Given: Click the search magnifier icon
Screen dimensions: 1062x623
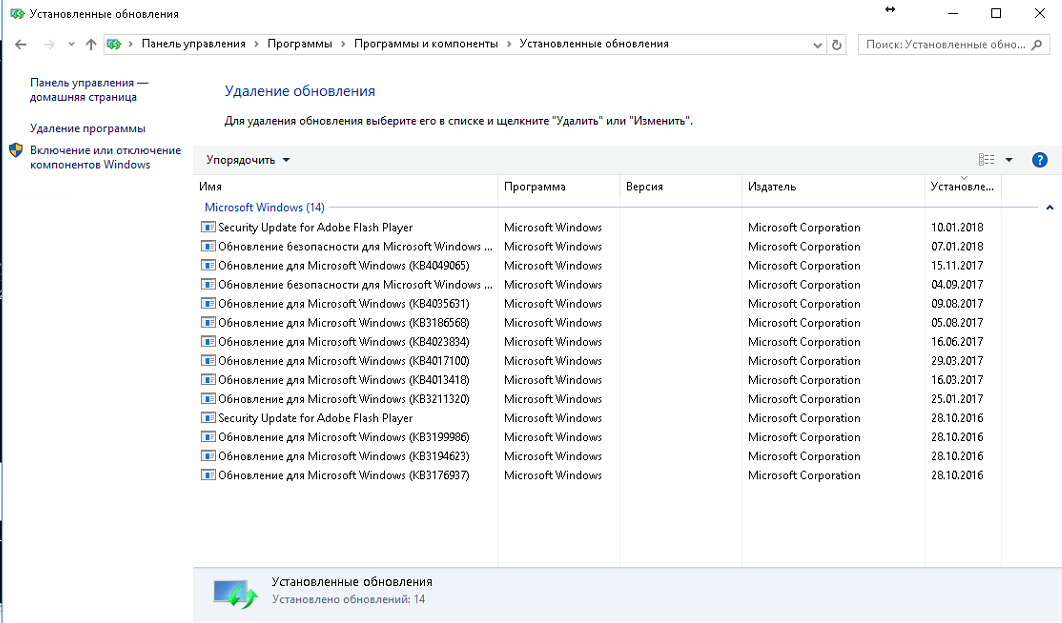Looking at the screenshot, I should tap(1037, 45).
